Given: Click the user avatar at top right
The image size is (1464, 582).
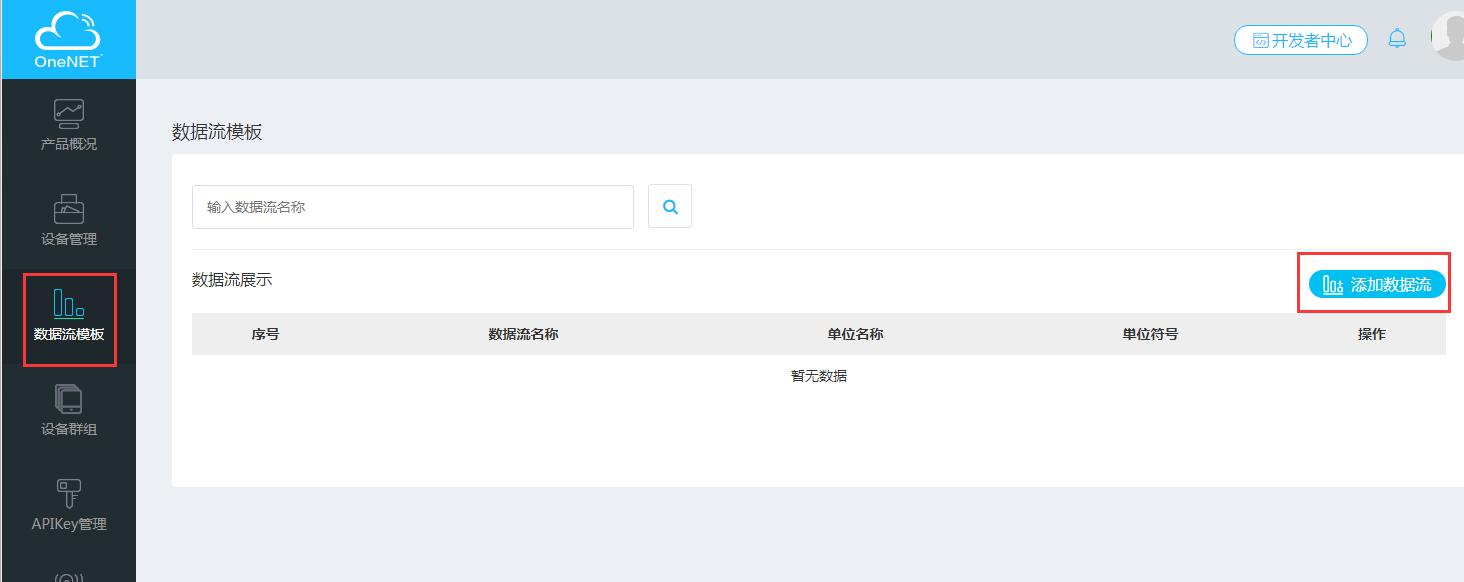Looking at the screenshot, I should (x=1449, y=36).
